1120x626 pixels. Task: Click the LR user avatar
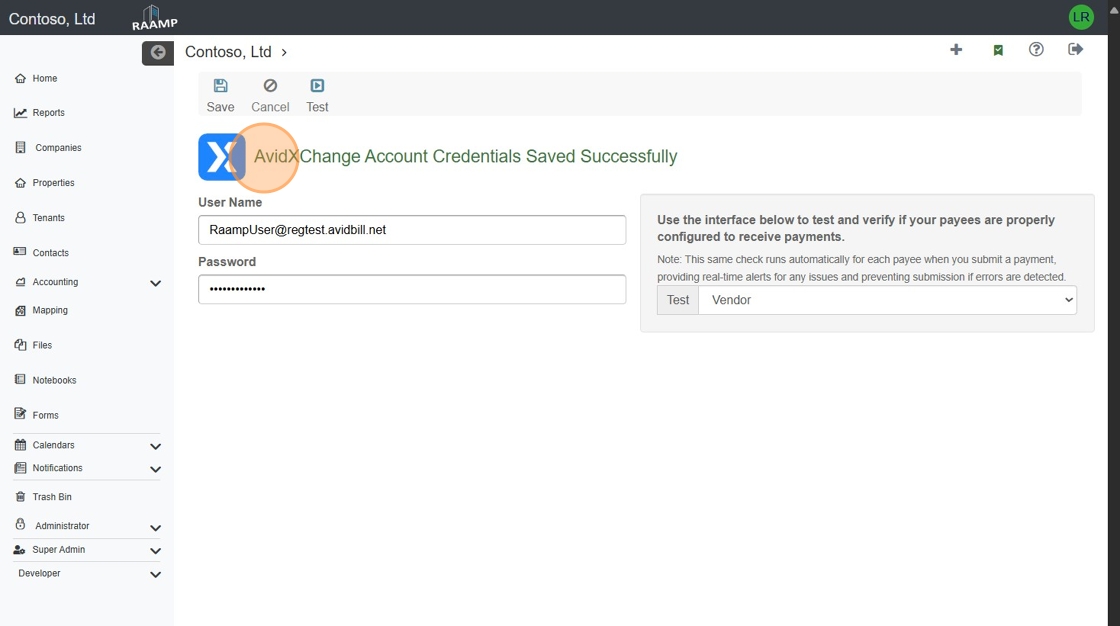click(x=1081, y=17)
